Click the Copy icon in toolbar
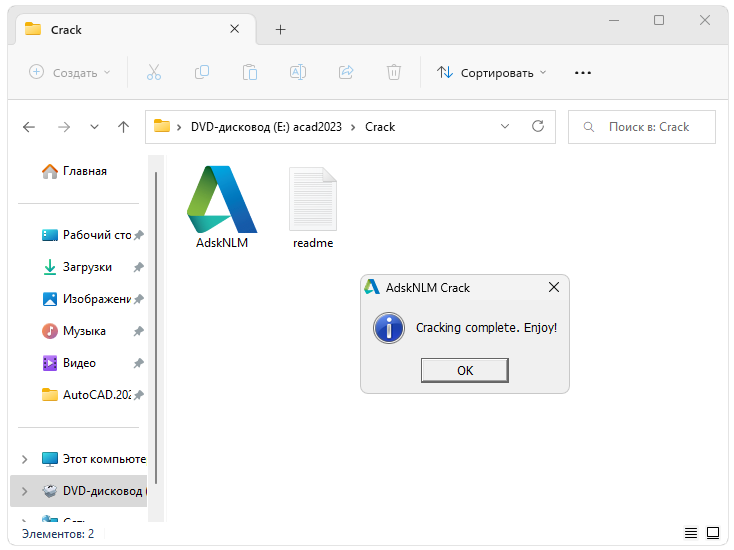This screenshot has height=550, width=734. 202,73
